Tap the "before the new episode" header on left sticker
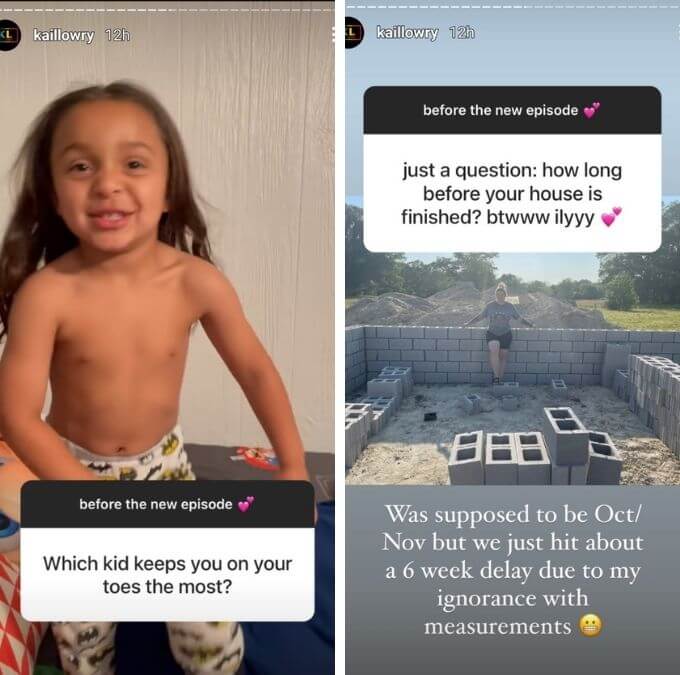This screenshot has height=675, width=680. coord(167,504)
